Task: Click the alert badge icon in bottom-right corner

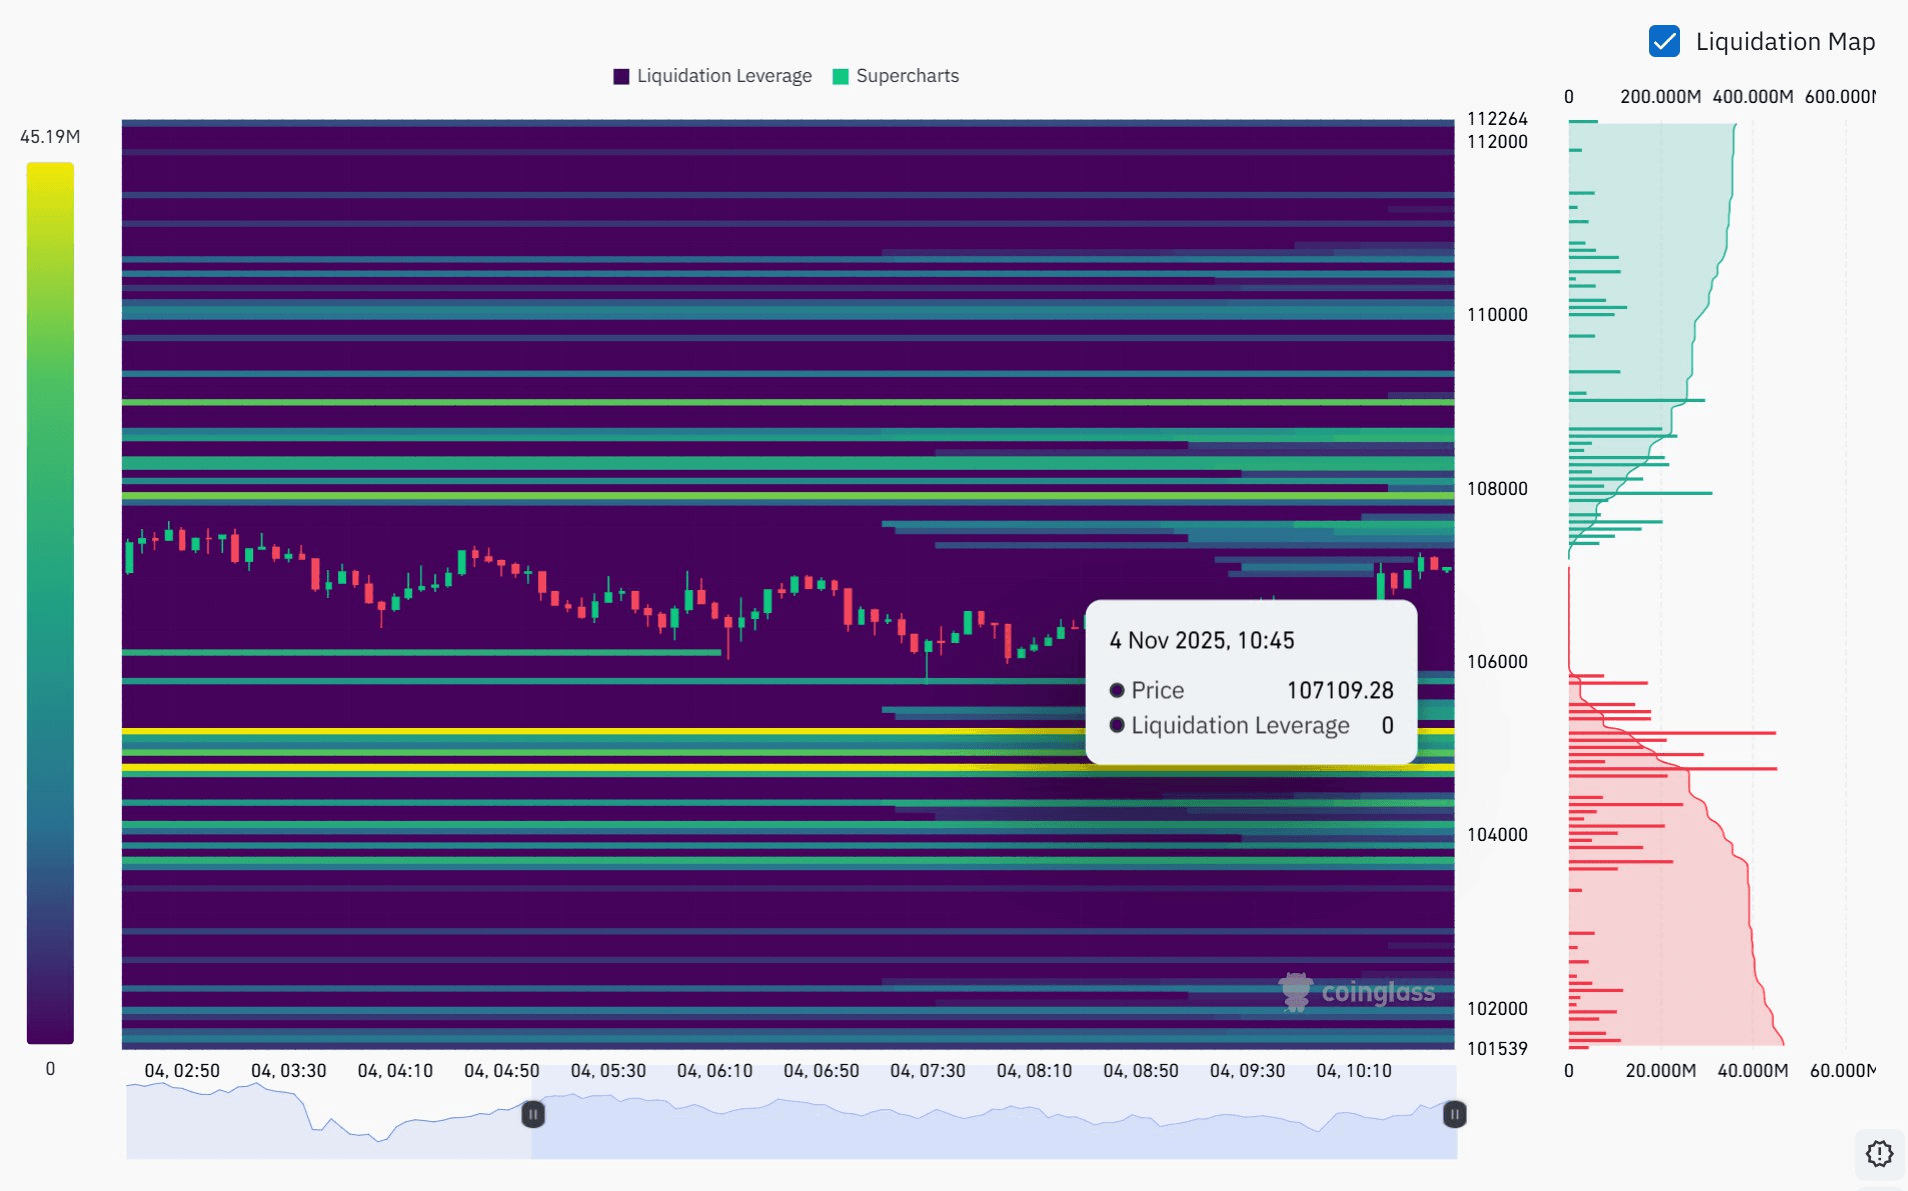Action: pyautogui.click(x=1879, y=1153)
